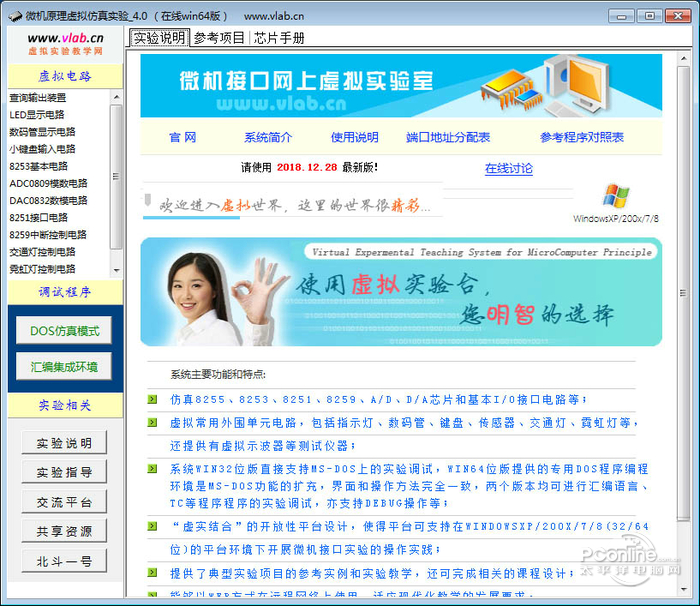Click the 调试程序 section header

coord(65,292)
